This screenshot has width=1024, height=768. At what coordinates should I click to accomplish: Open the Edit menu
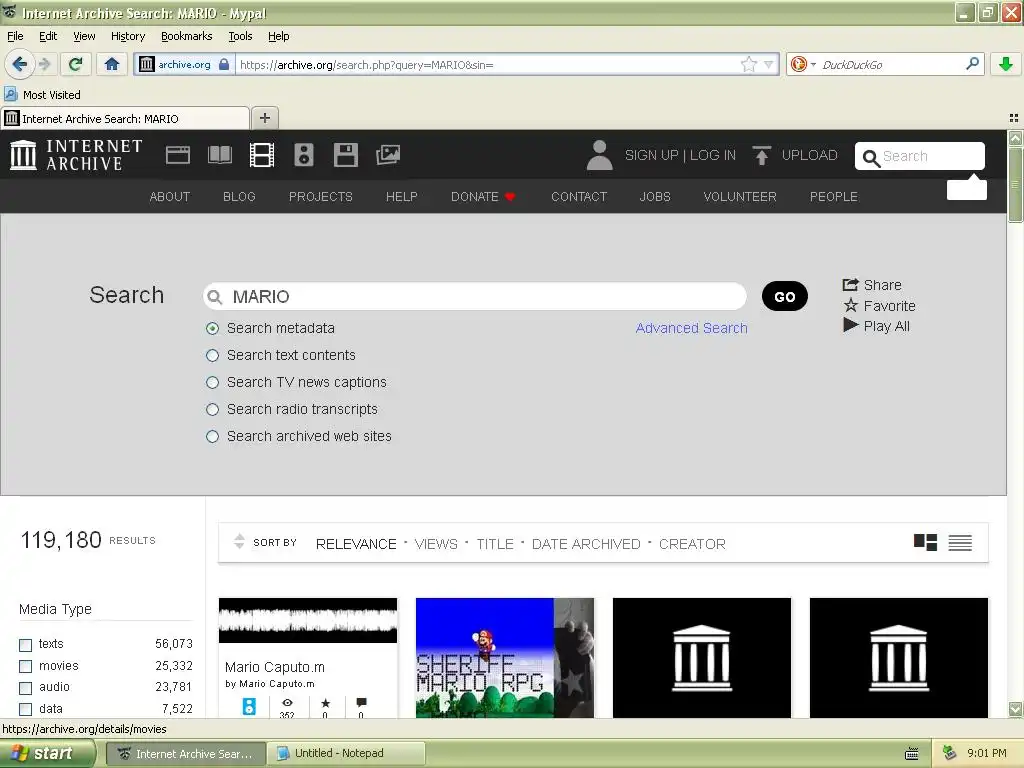[x=48, y=36]
